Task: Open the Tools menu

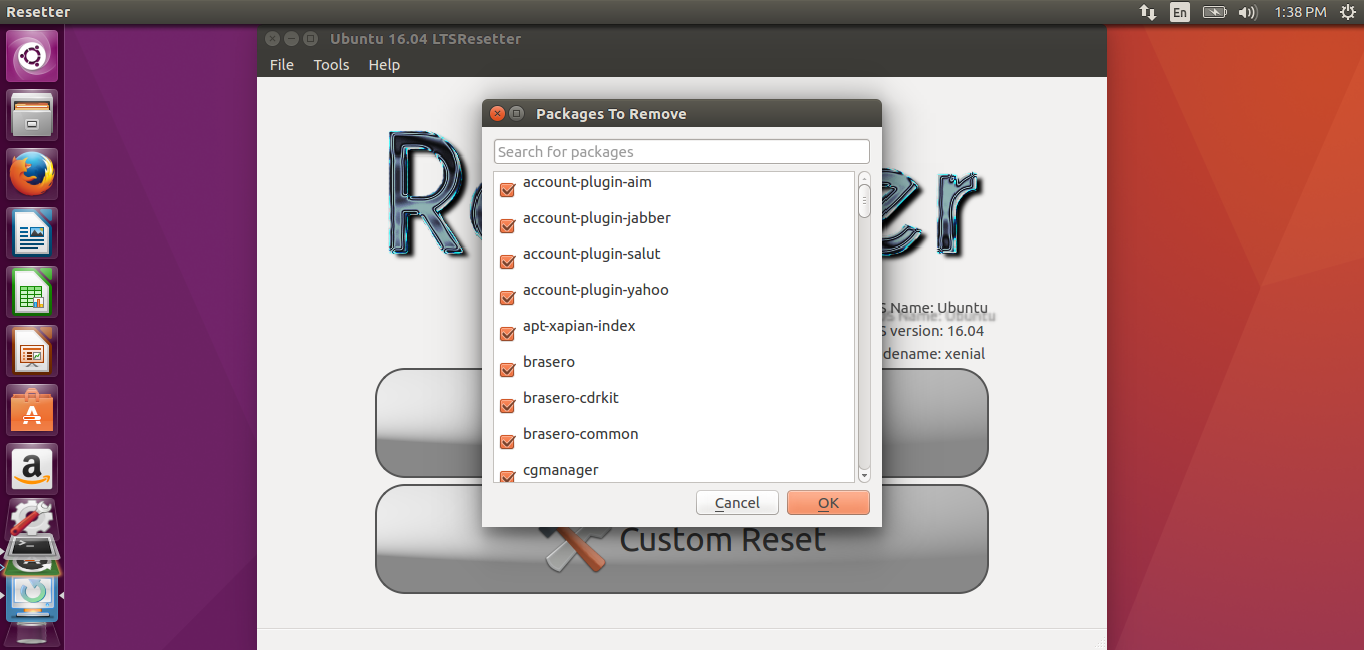Action: click(x=331, y=65)
